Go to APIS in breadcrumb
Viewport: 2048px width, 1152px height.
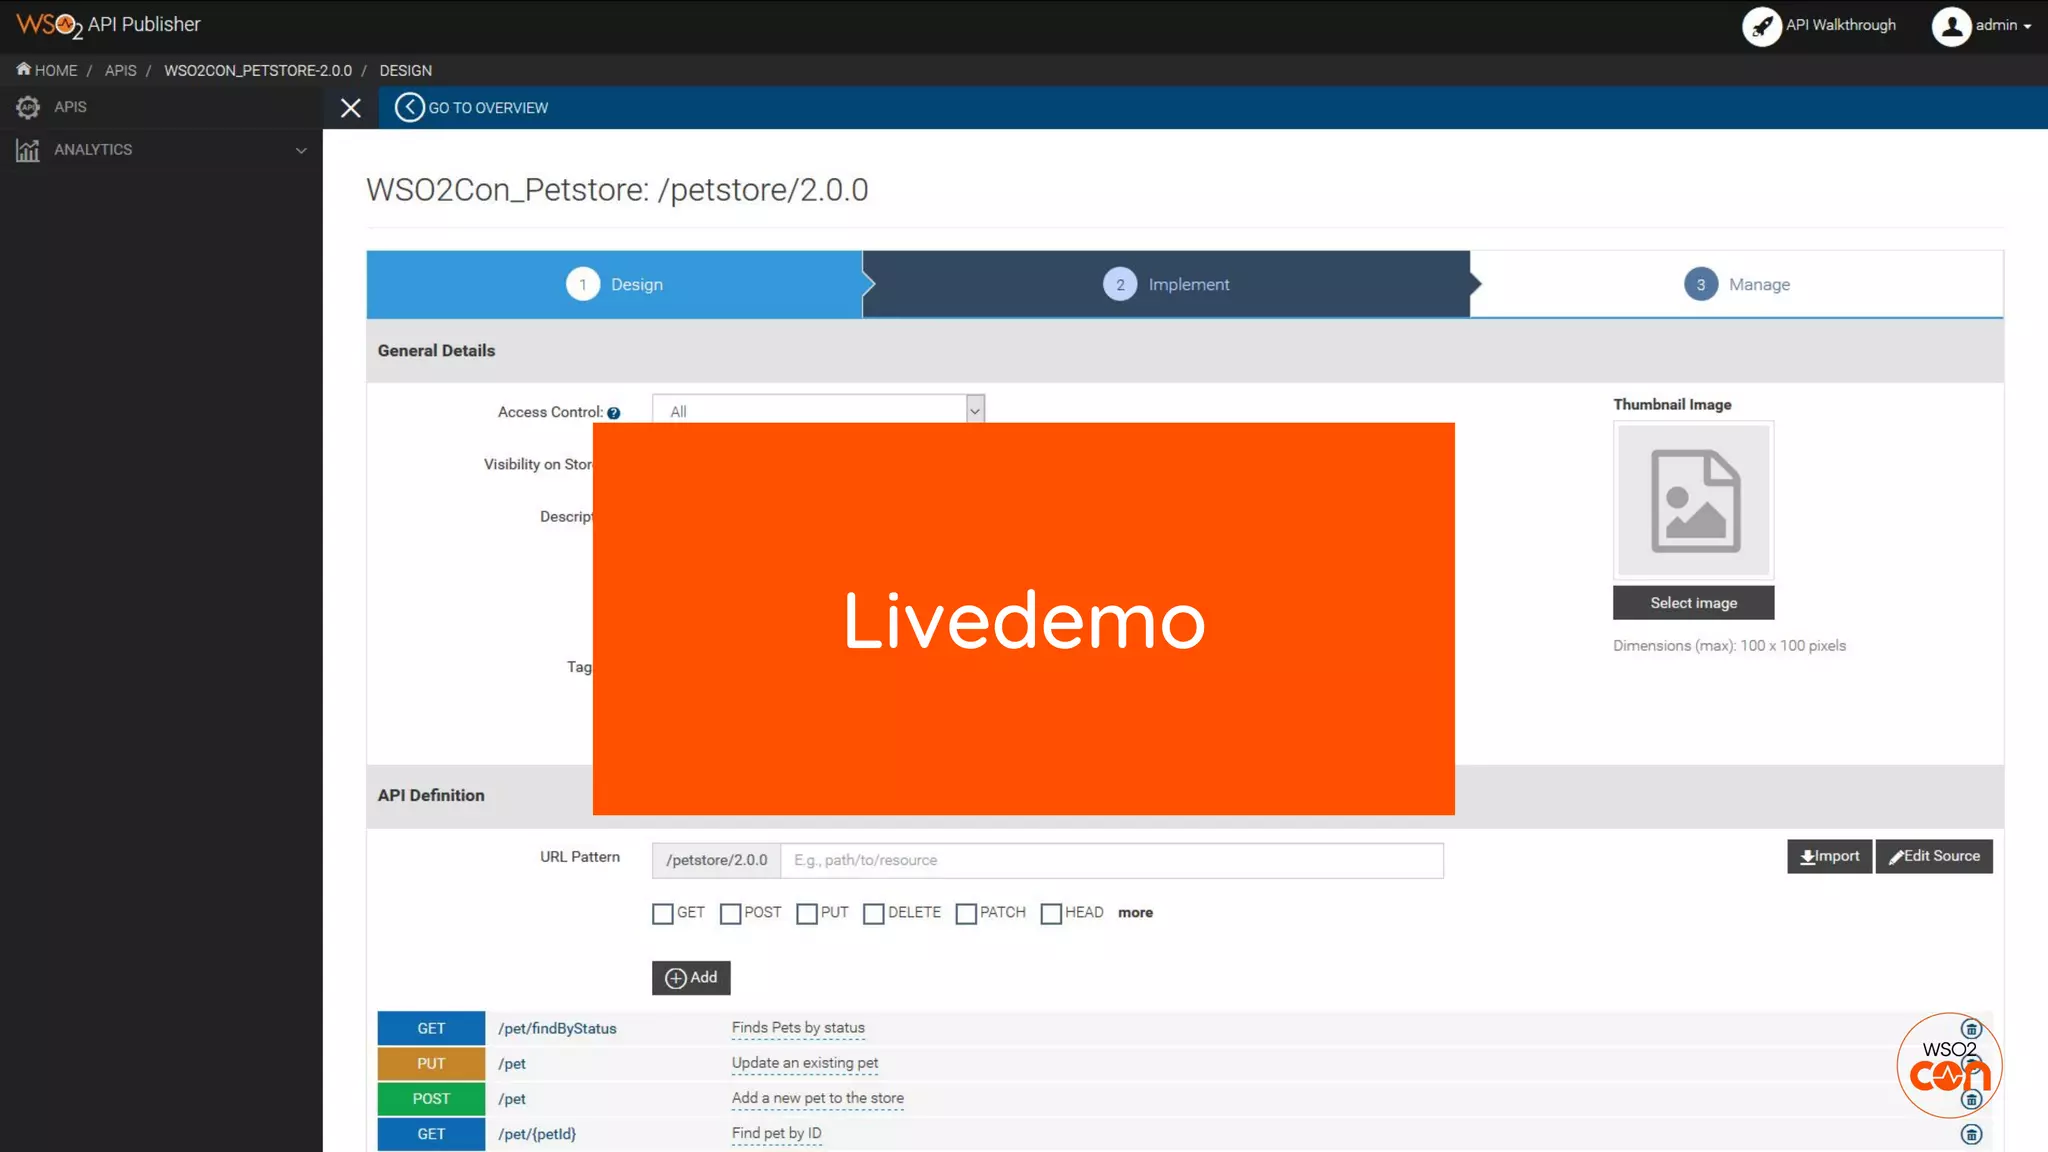(121, 70)
